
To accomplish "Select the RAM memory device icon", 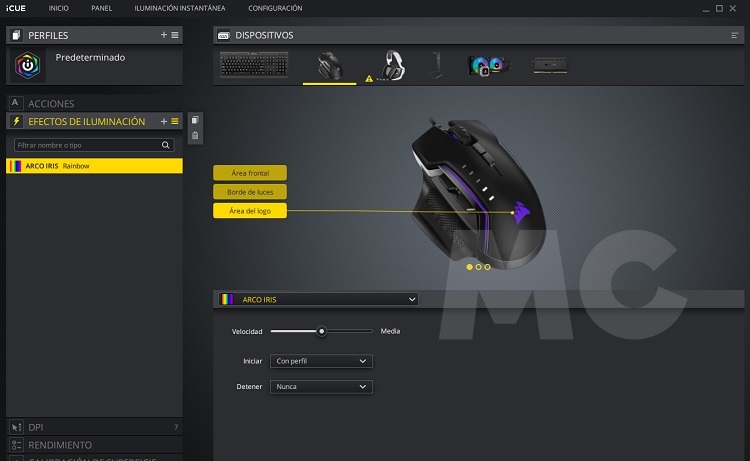I will tap(550, 66).
